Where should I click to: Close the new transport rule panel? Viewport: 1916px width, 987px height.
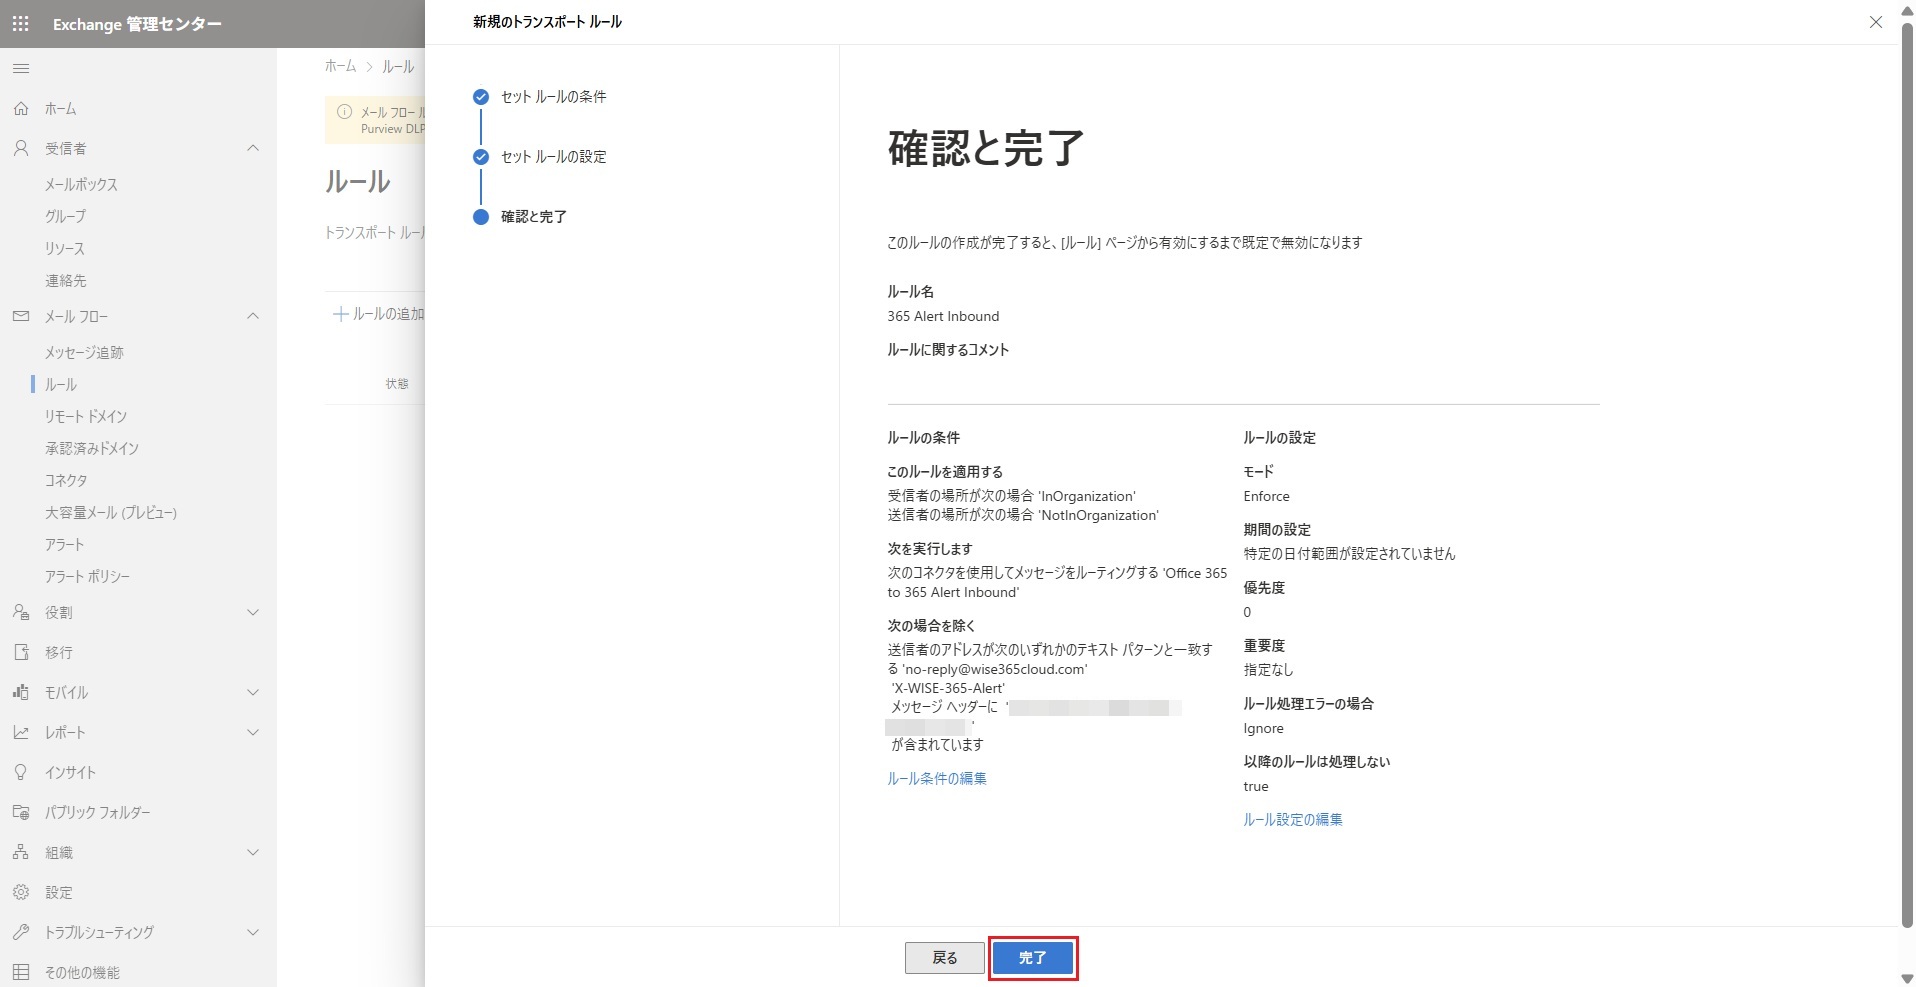pos(1875,22)
